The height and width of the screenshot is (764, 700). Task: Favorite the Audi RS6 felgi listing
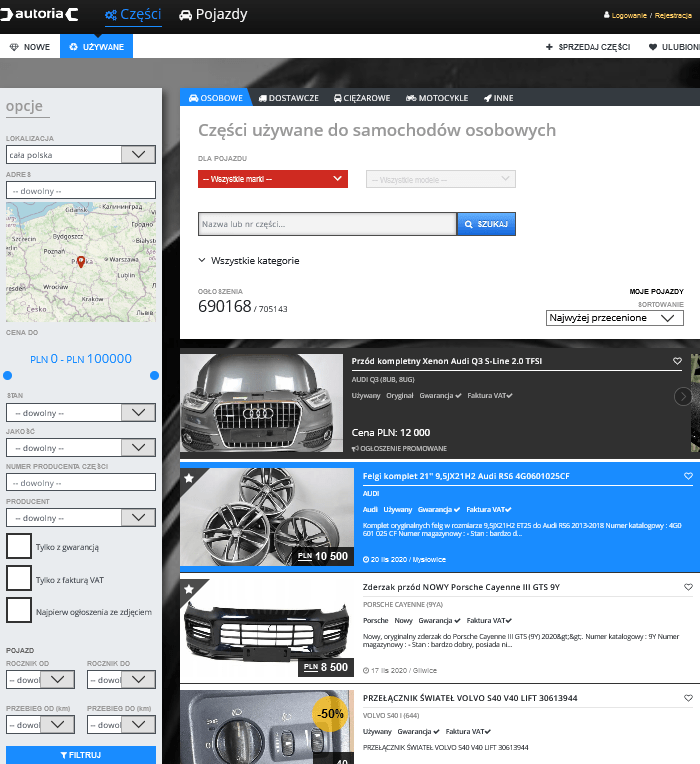coord(688,476)
